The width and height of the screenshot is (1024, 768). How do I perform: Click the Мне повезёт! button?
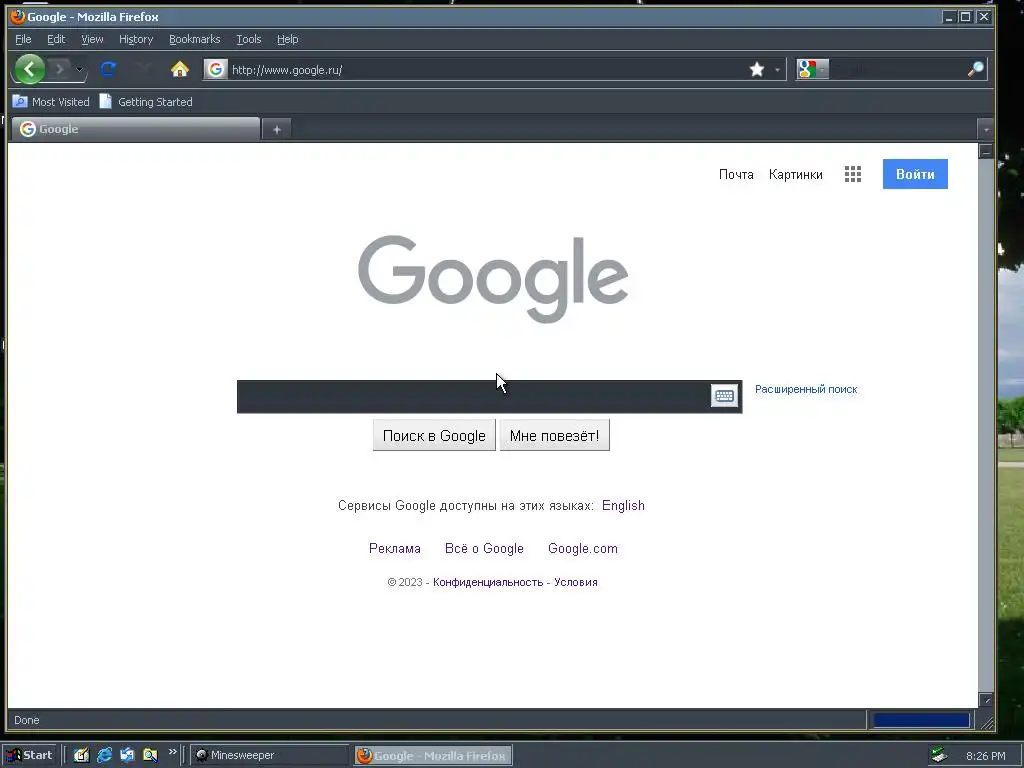(x=554, y=436)
